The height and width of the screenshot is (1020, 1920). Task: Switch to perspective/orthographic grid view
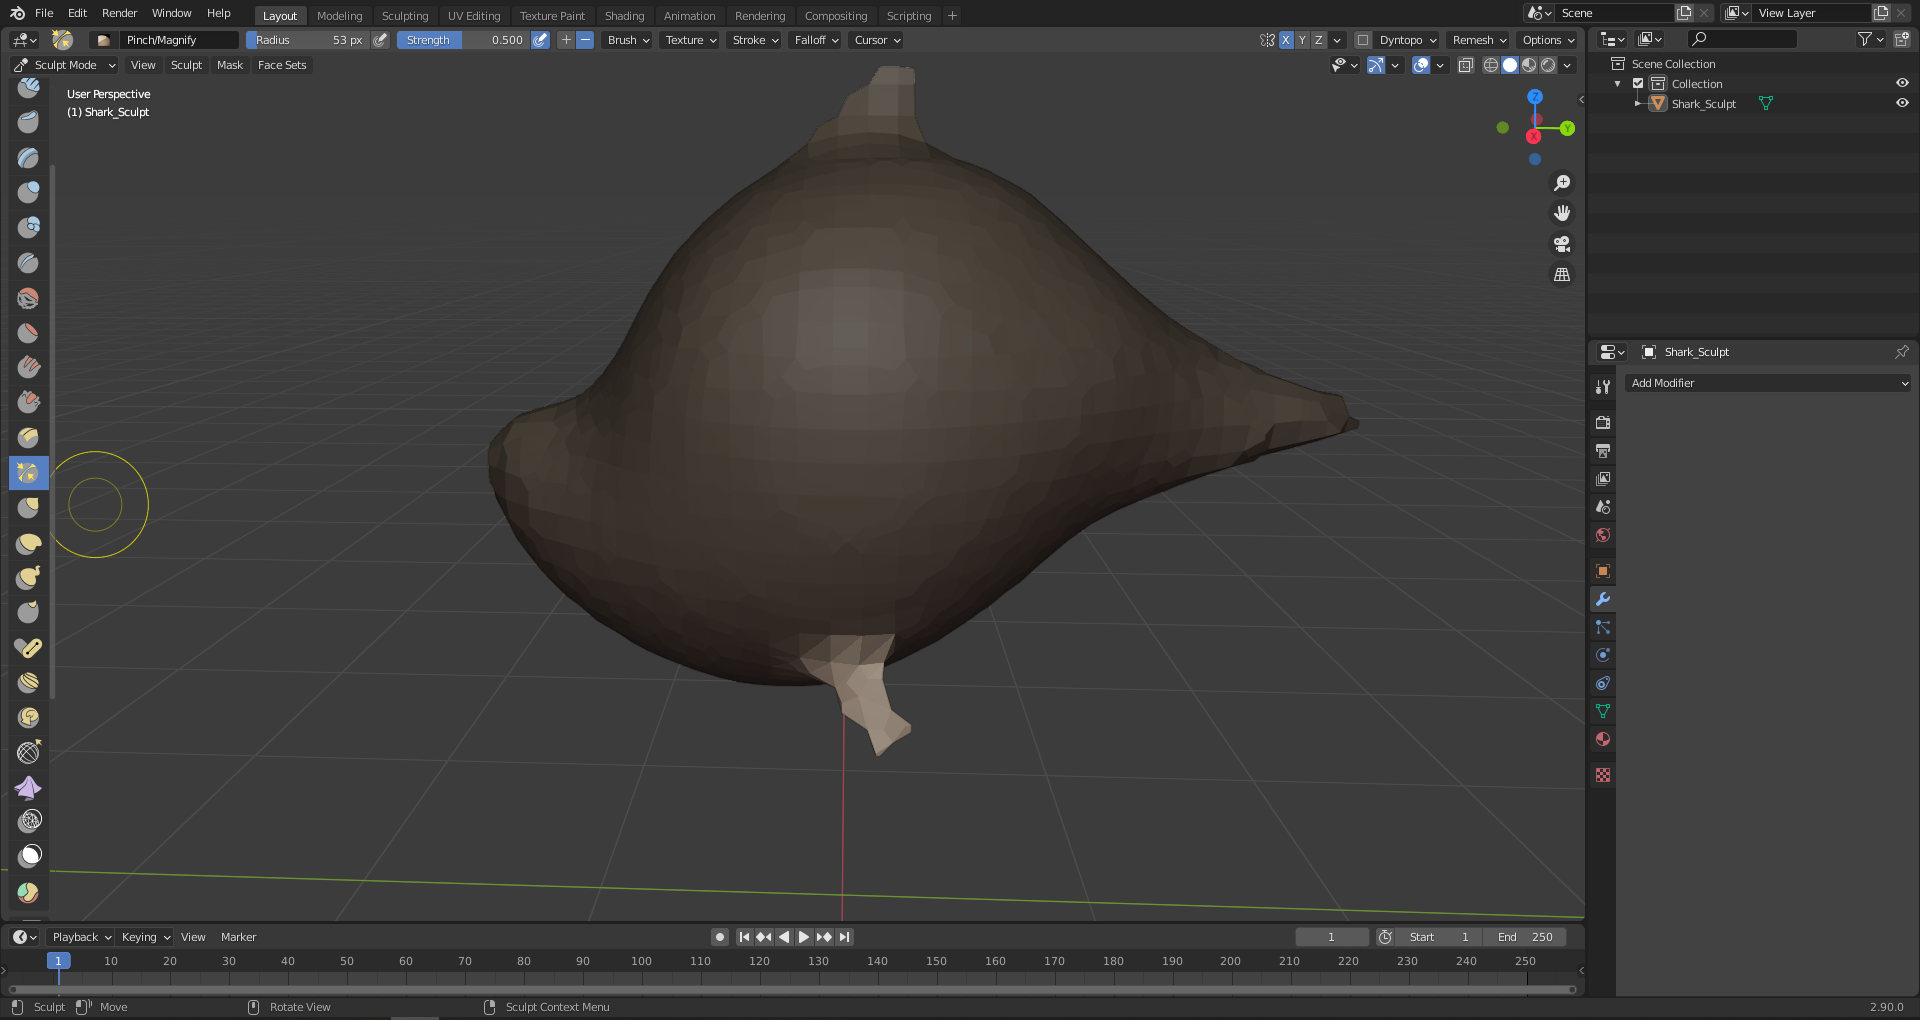(x=1562, y=274)
